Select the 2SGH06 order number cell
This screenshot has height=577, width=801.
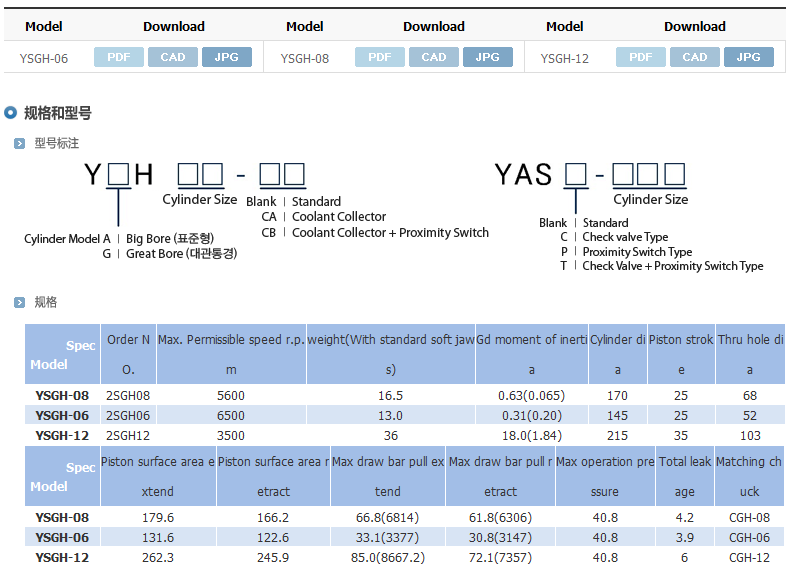128,415
